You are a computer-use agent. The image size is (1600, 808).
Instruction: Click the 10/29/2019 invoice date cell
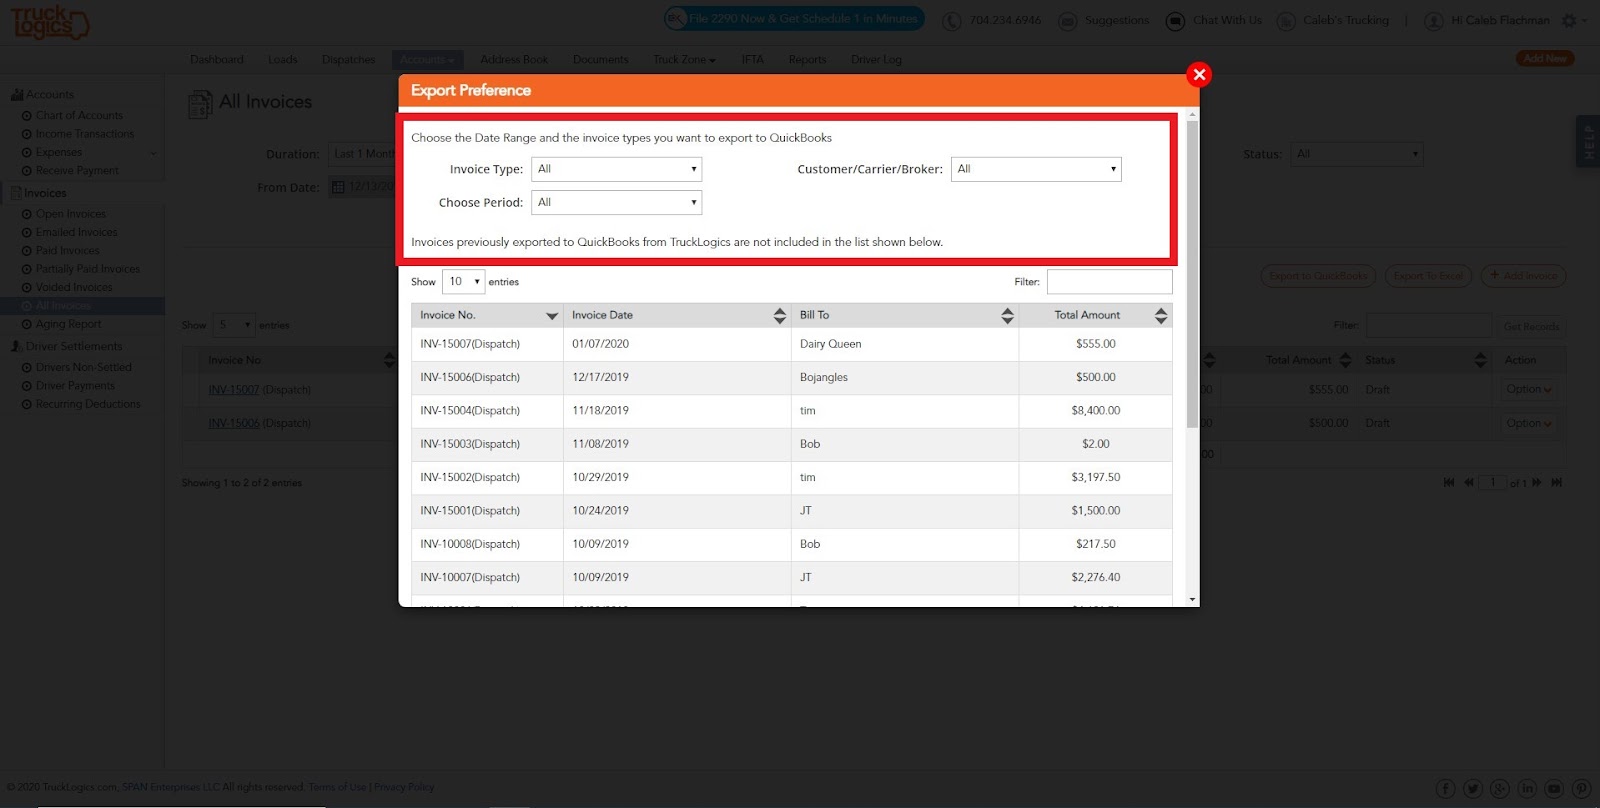click(x=677, y=477)
